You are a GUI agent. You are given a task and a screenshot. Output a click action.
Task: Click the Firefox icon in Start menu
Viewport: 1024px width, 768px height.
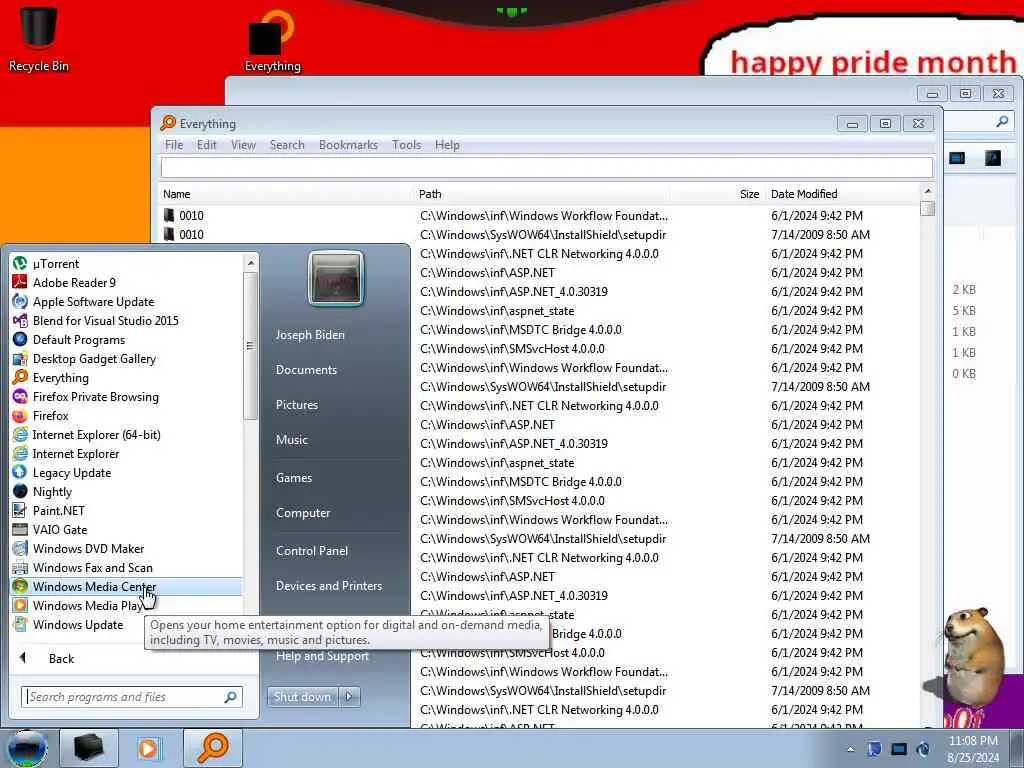tap(20, 415)
